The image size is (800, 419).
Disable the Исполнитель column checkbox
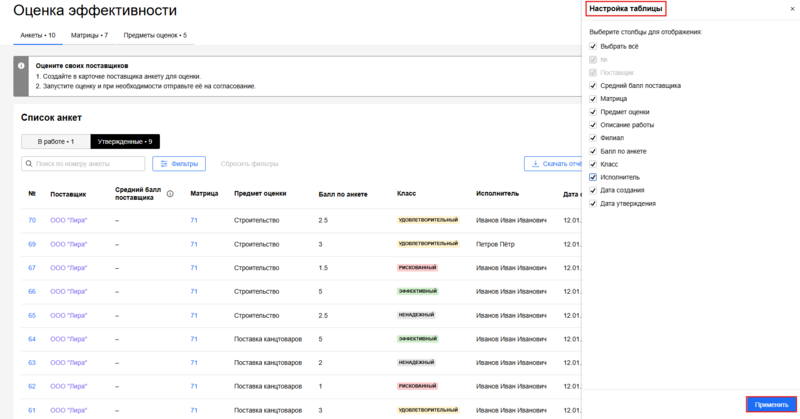tap(594, 177)
